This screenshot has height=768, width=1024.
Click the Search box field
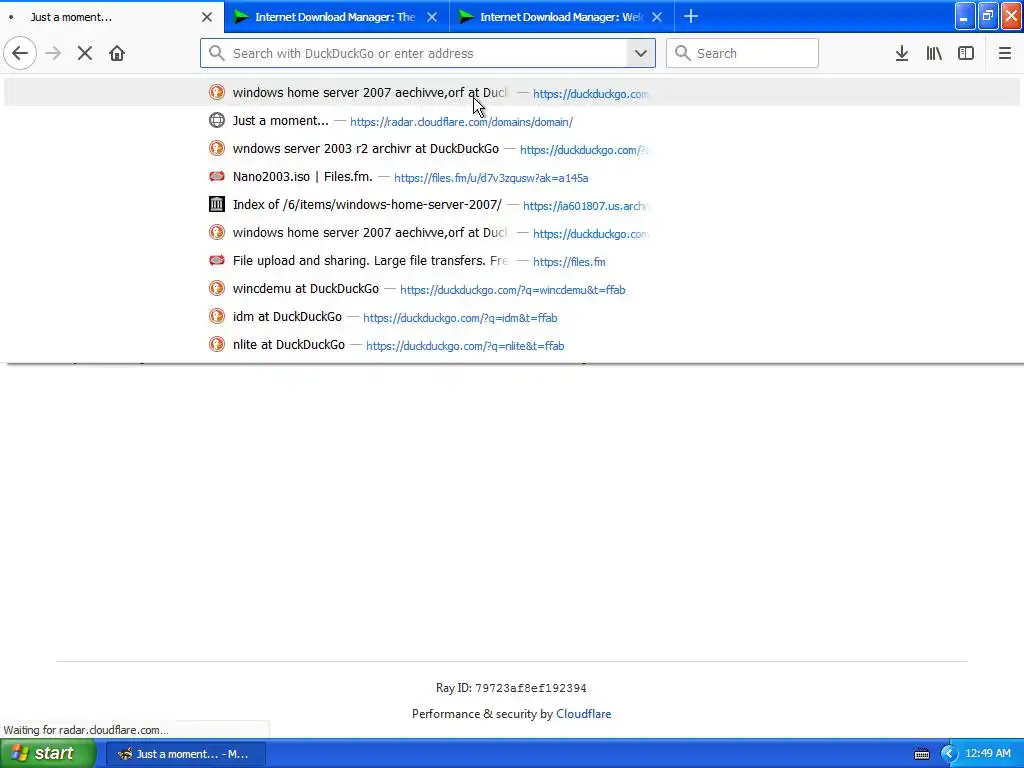pos(742,53)
